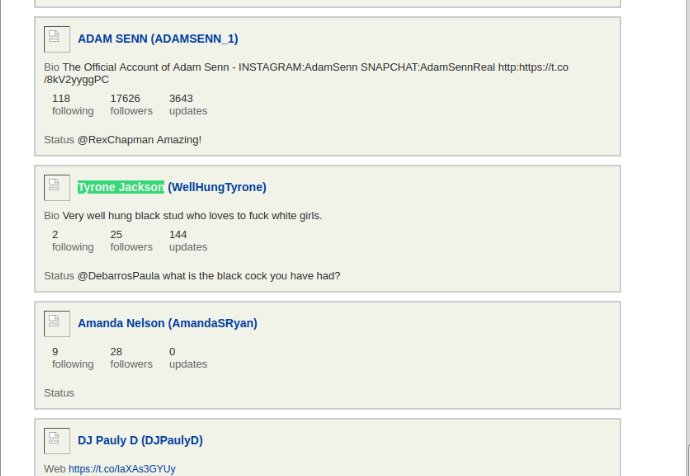Viewport: 690px width, 476px height.
Task: Click the '@RexChapman Amazing!' status text
Action: click(x=139, y=140)
